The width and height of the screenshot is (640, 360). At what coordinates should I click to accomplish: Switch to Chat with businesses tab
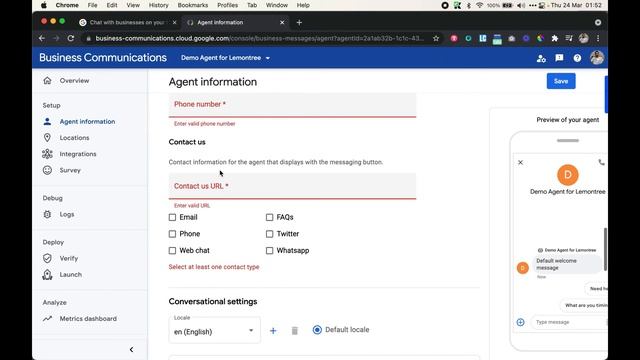click(127, 22)
